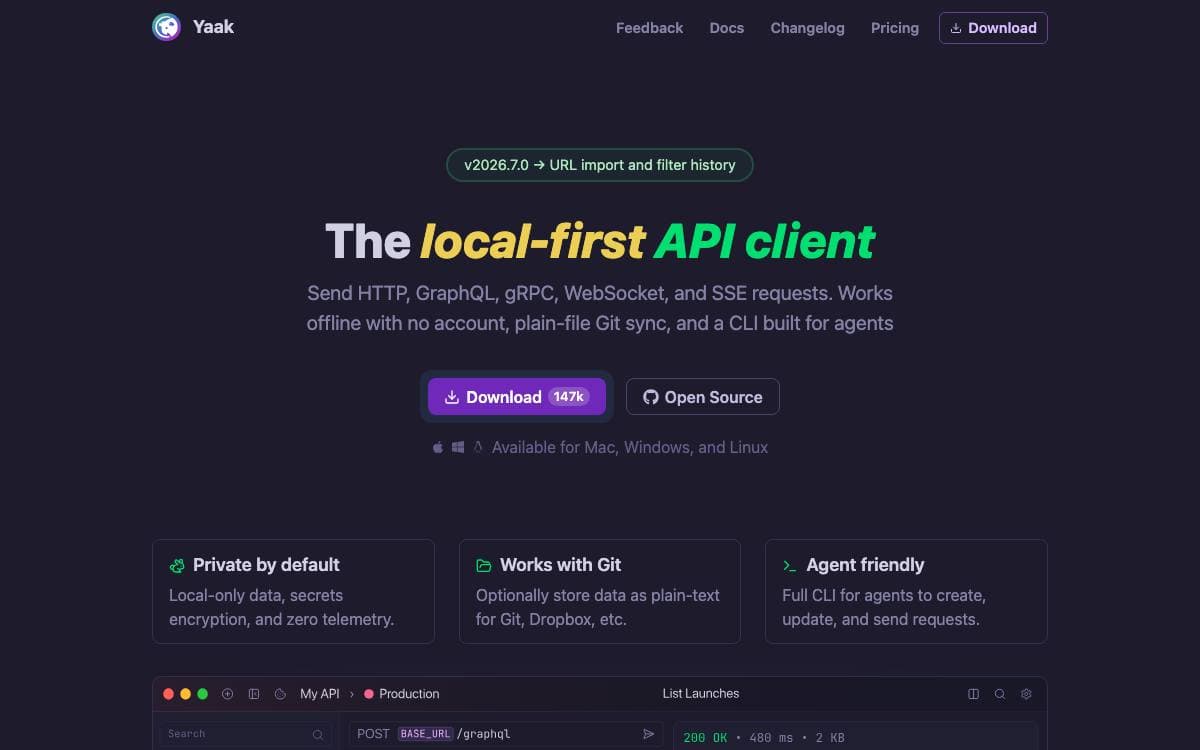Click the Apple platform icon
The height and width of the screenshot is (750, 1200).
(x=438, y=447)
